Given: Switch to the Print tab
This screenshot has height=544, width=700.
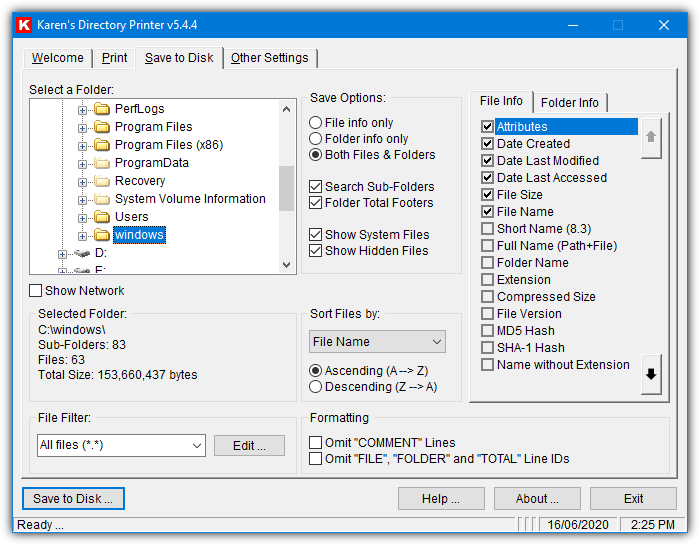Looking at the screenshot, I should pyautogui.click(x=114, y=58).
